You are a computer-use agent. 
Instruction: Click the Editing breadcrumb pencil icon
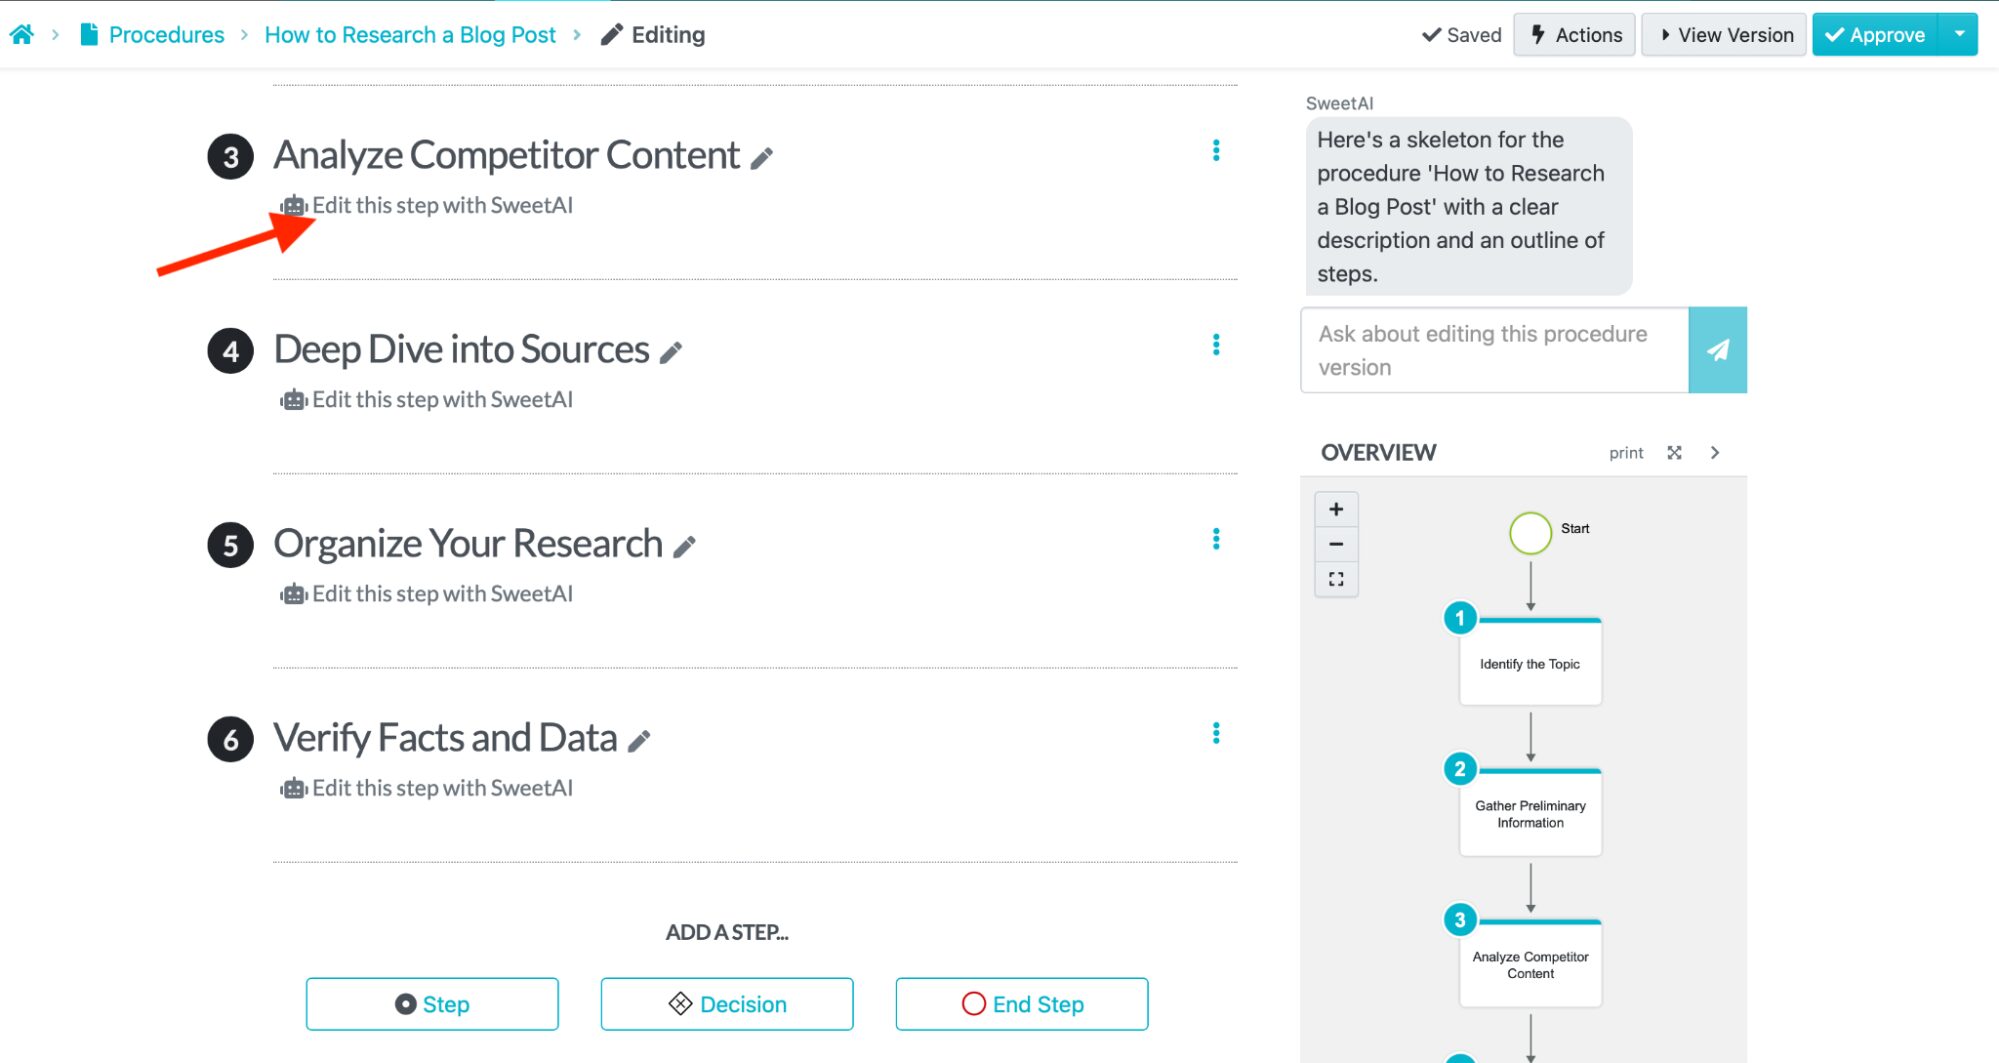point(611,35)
